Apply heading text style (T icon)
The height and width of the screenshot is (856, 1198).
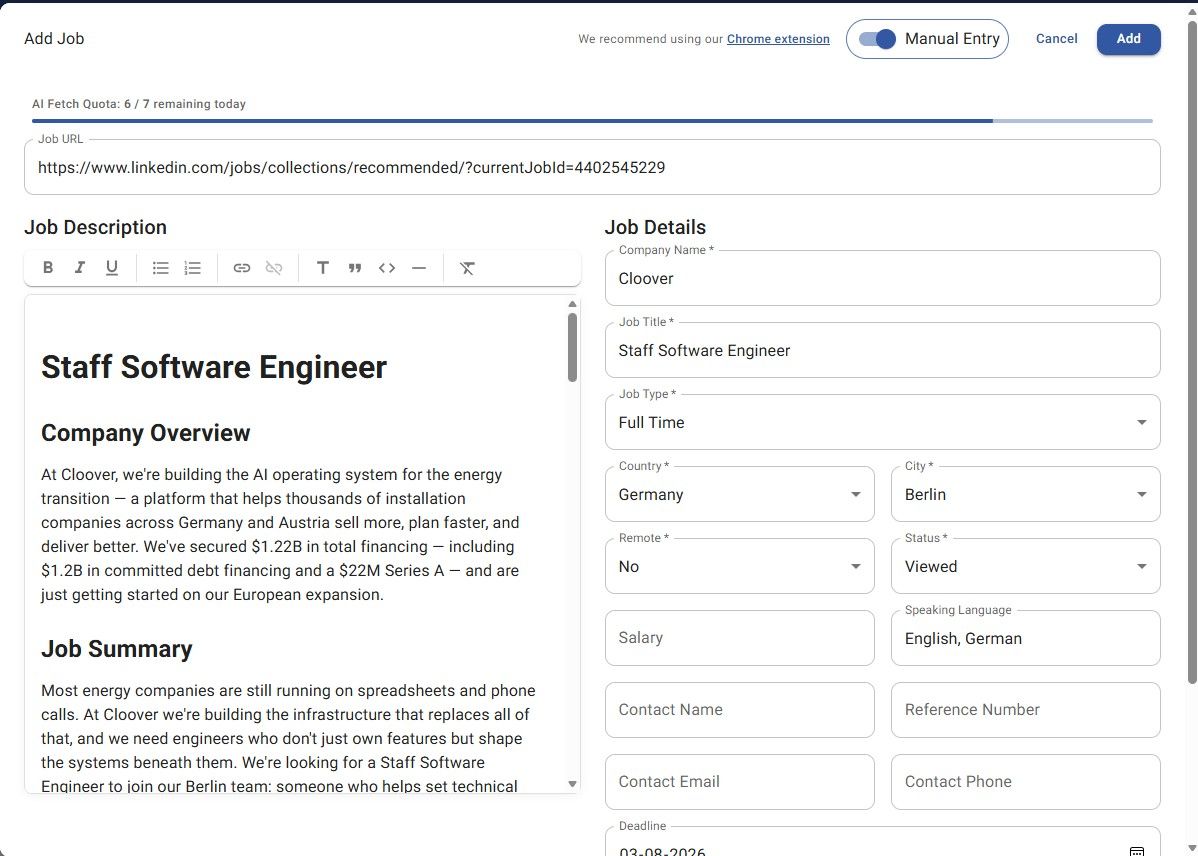[322, 268]
